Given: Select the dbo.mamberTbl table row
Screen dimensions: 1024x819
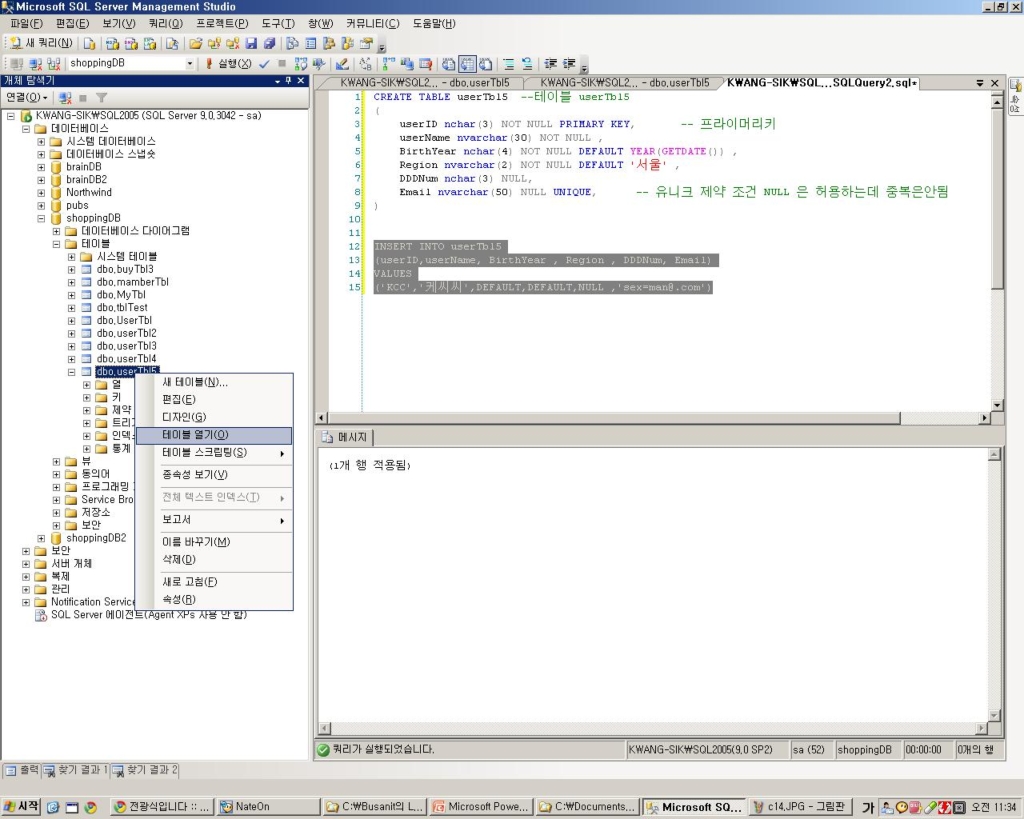Looking at the screenshot, I should tap(133, 282).
